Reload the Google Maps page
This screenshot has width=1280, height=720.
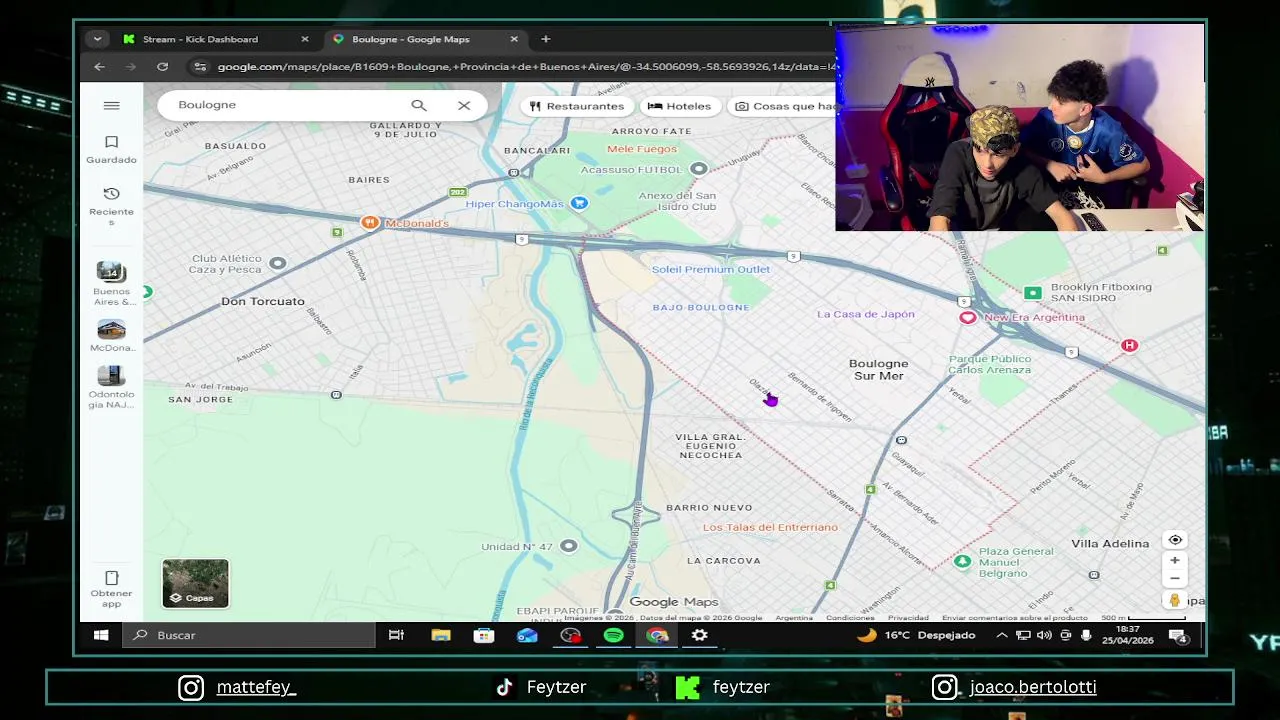tap(162, 66)
